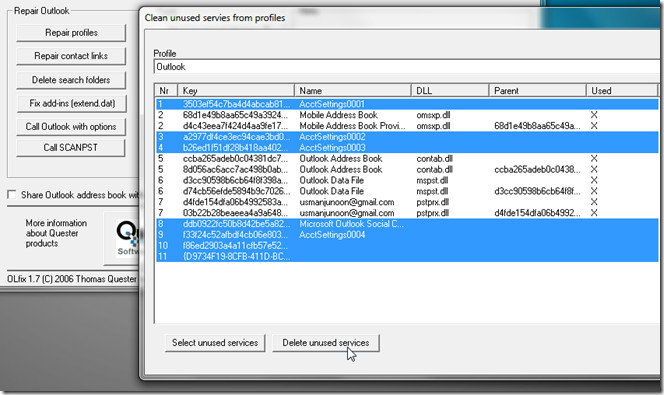Select row AcctSettings0002

(x=407, y=137)
